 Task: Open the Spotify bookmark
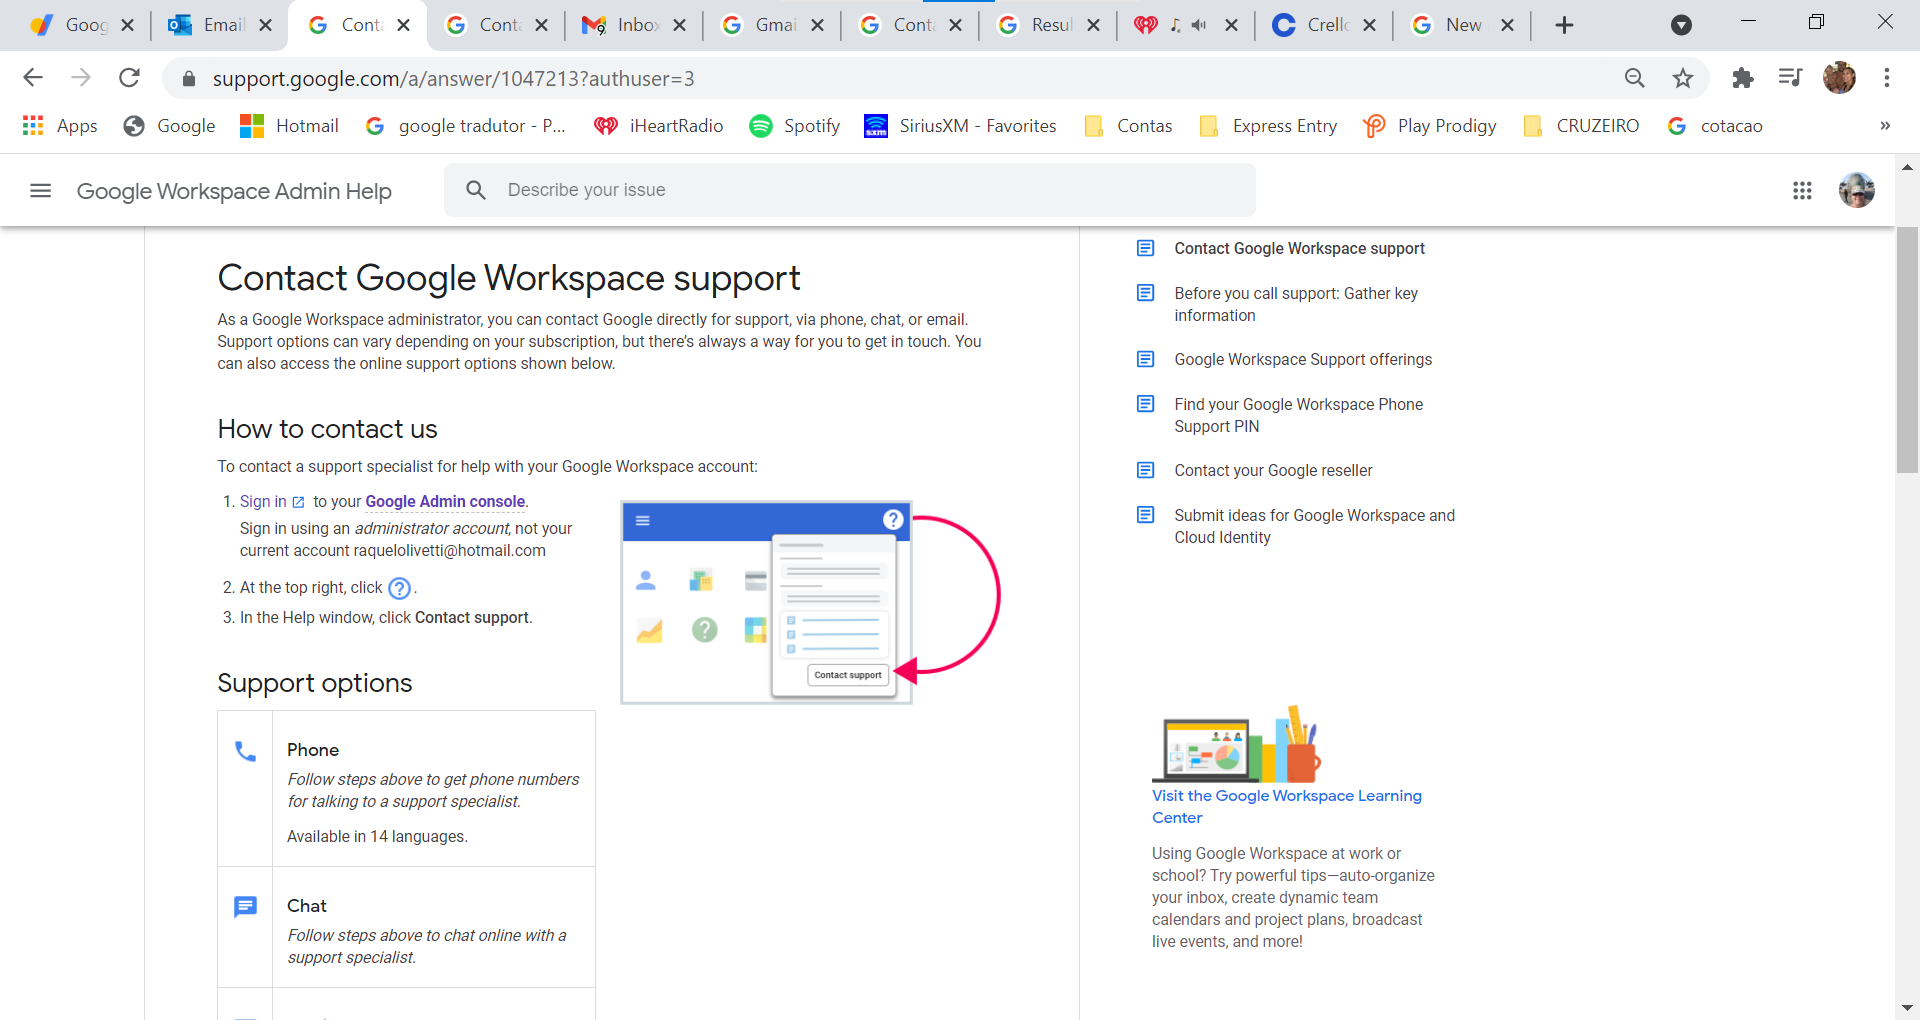pyautogui.click(x=795, y=126)
